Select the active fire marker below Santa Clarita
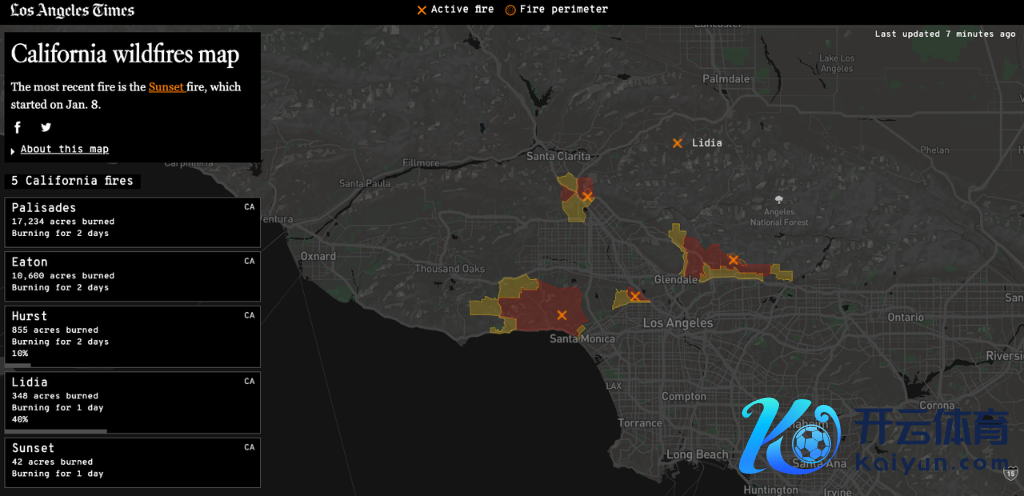Image resolution: width=1024 pixels, height=496 pixels. (x=587, y=197)
